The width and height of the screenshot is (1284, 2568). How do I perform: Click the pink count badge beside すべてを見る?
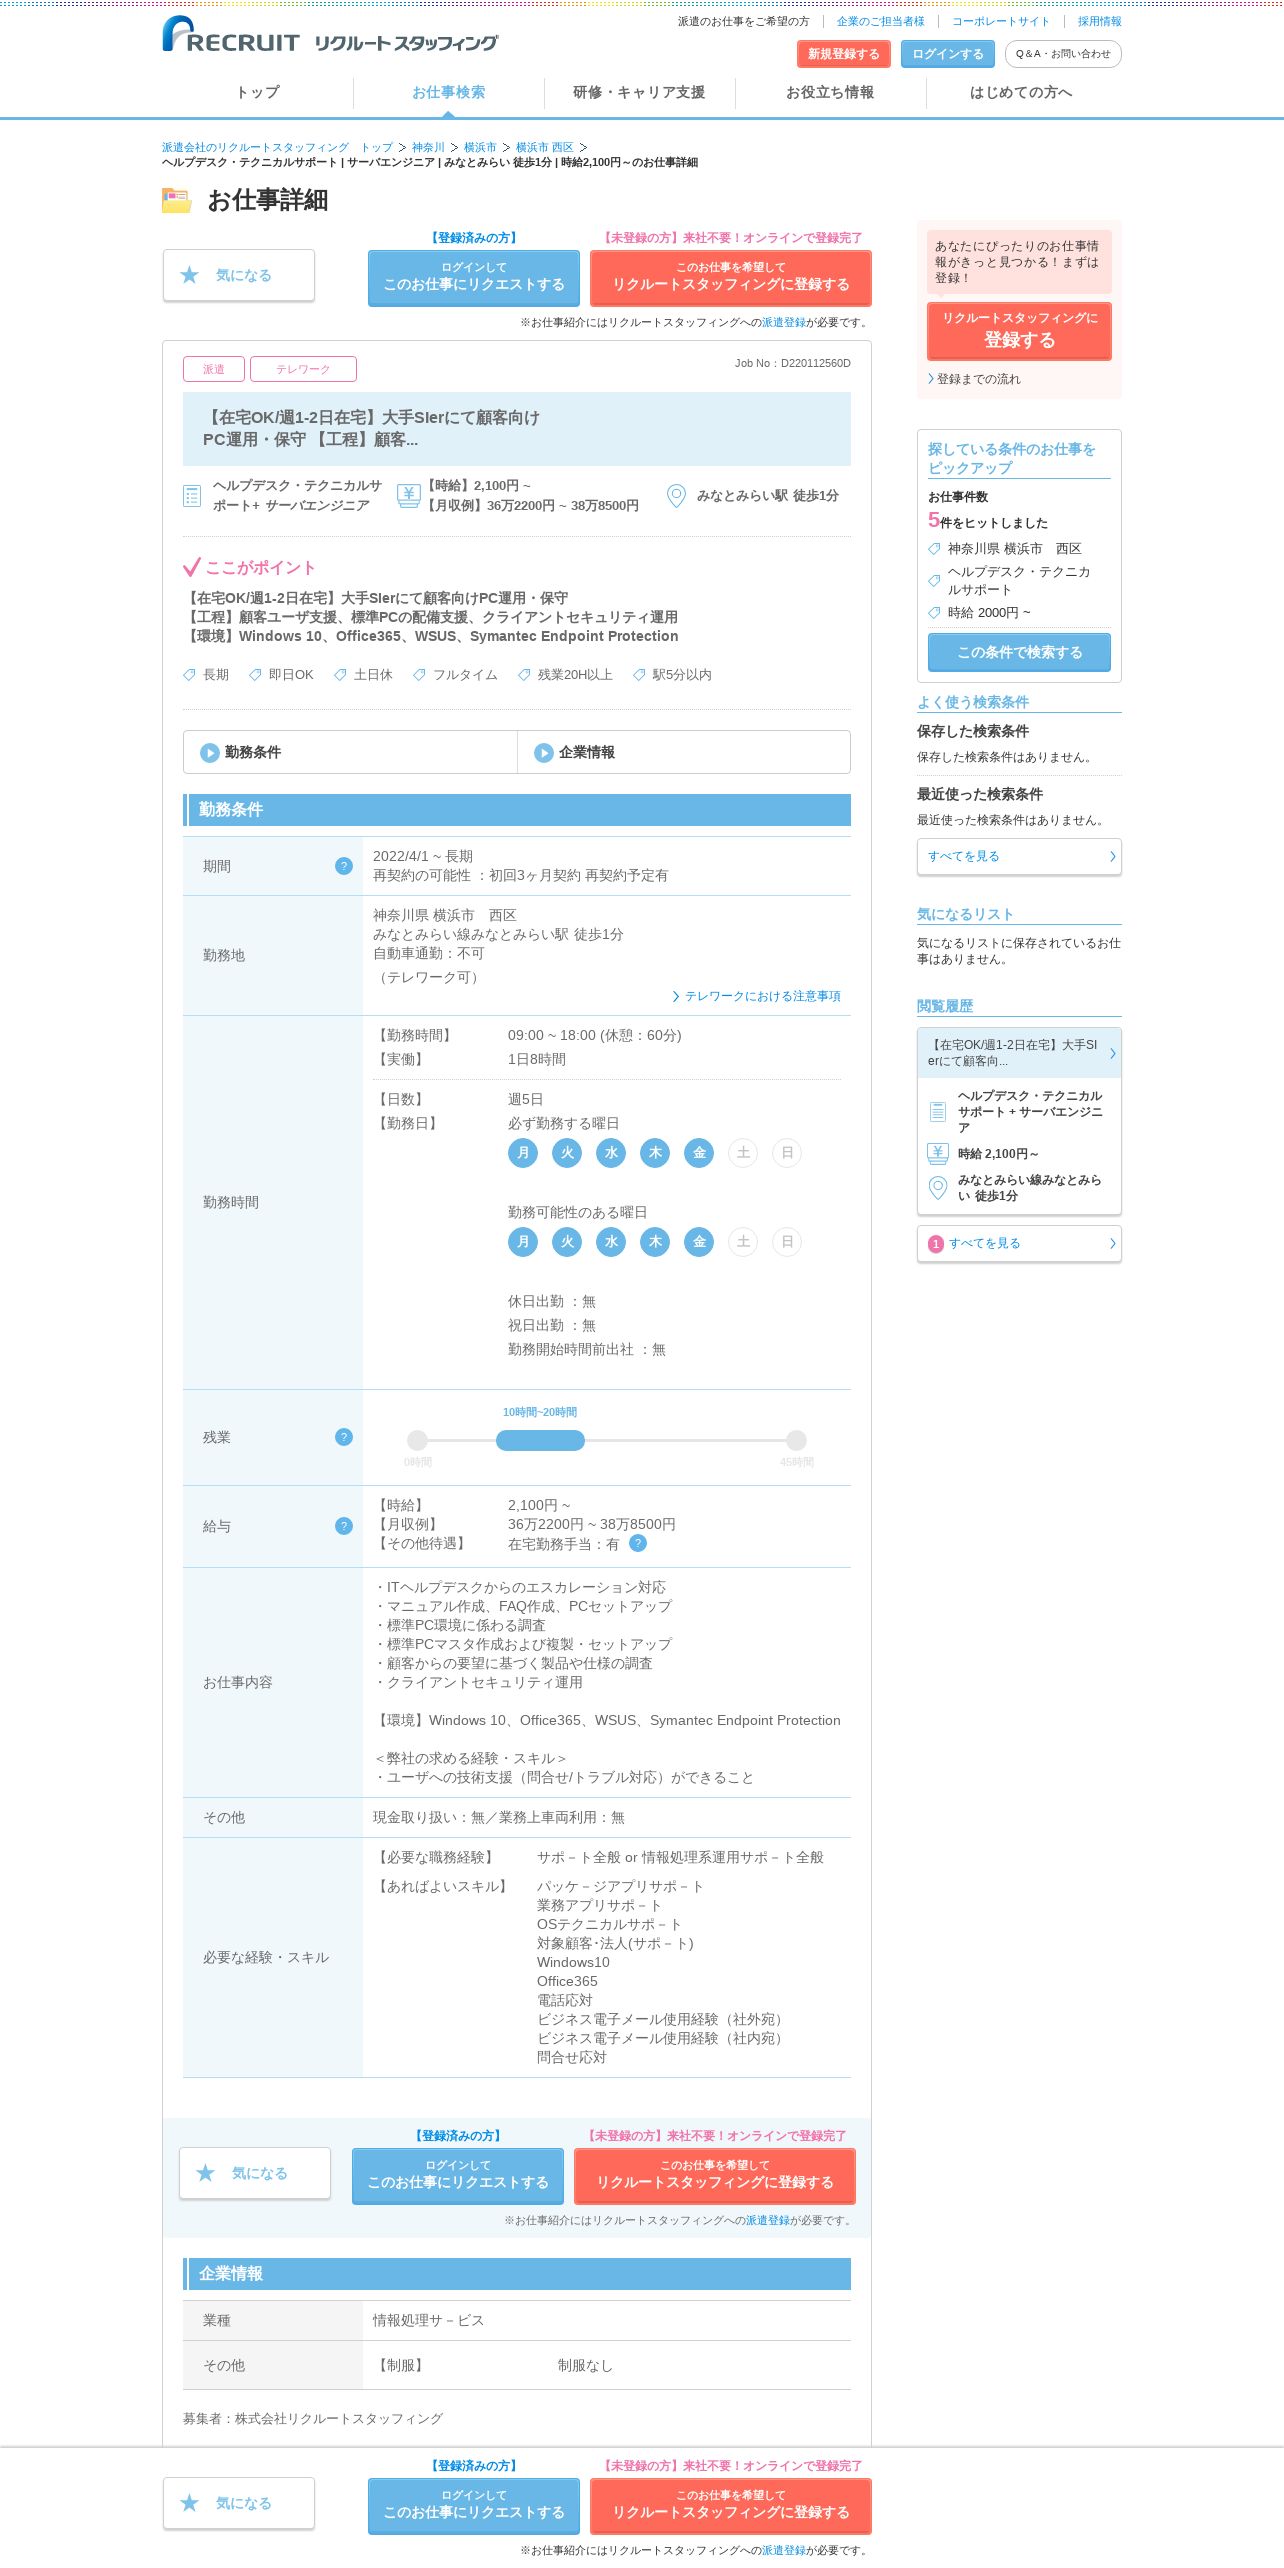(x=936, y=1244)
